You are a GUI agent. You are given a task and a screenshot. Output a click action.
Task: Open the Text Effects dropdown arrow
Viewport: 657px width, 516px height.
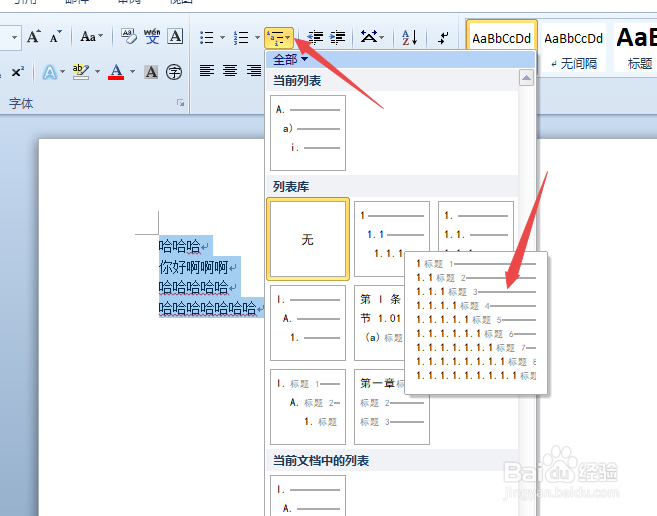tap(62, 72)
